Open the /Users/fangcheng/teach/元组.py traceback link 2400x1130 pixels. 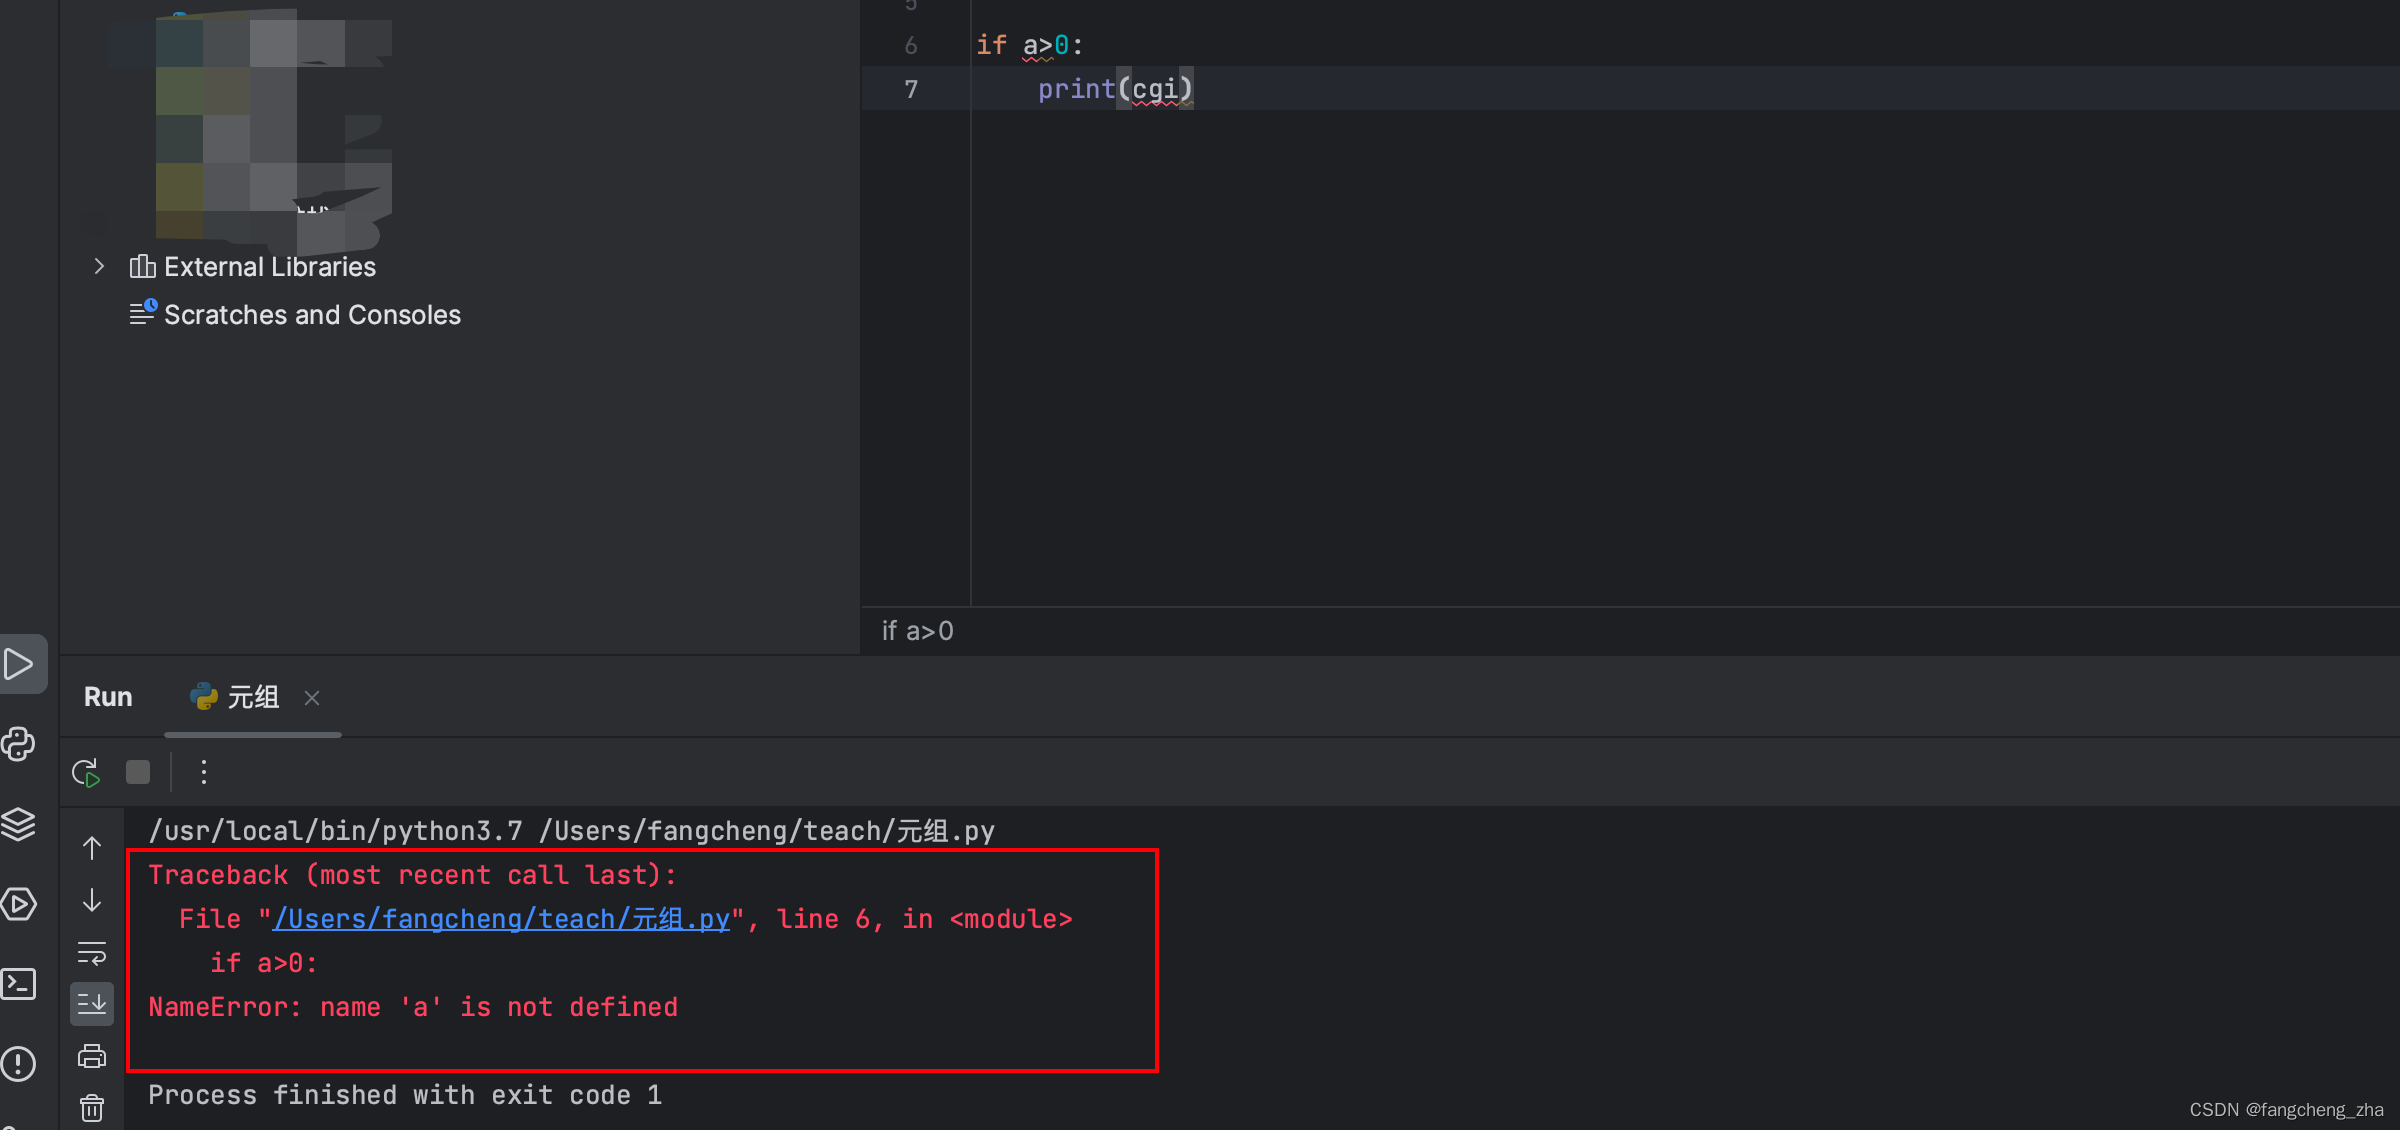[x=501, y=919]
